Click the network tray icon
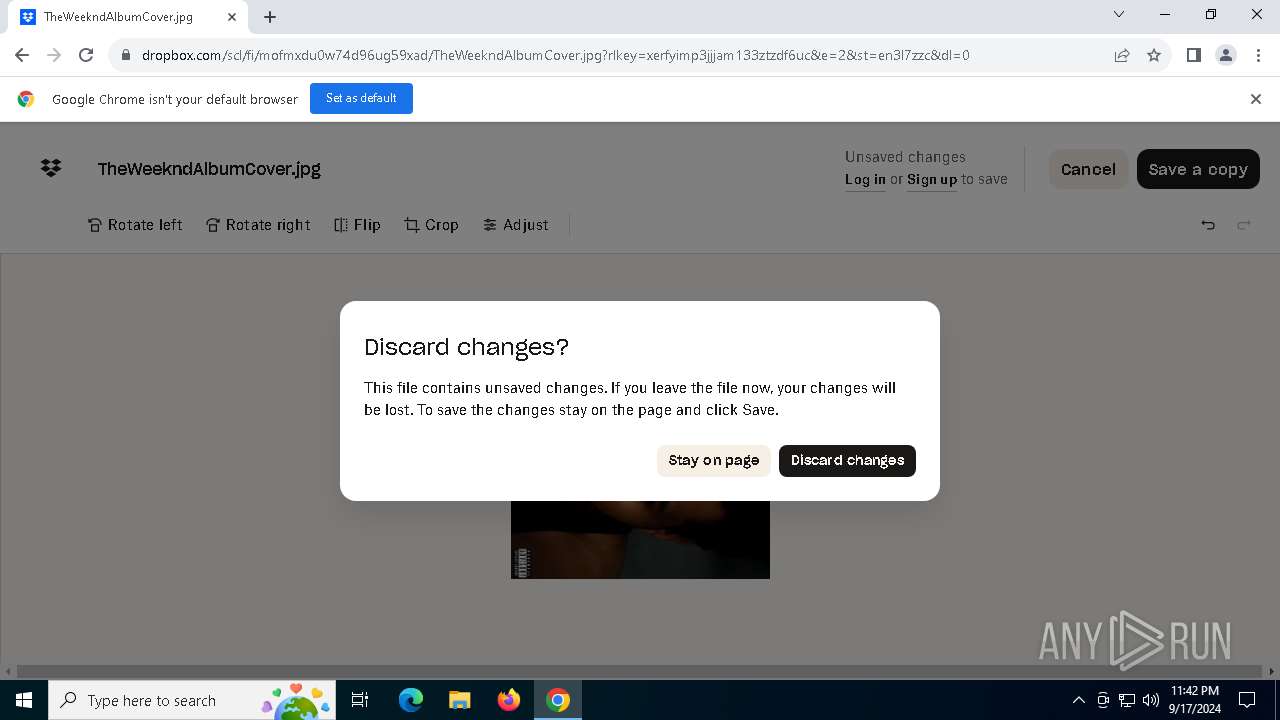Image resolution: width=1280 pixels, height=720 pixels. 1127,700
